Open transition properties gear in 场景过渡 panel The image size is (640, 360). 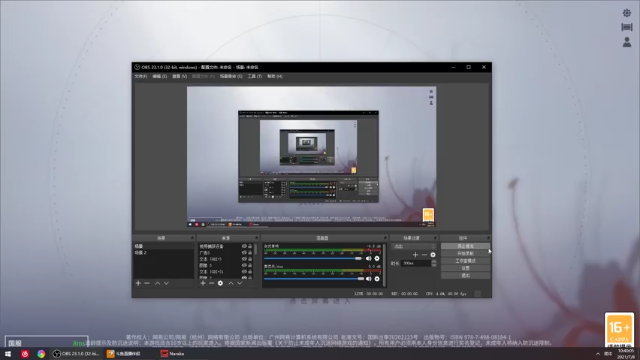(x=433, y=255)
